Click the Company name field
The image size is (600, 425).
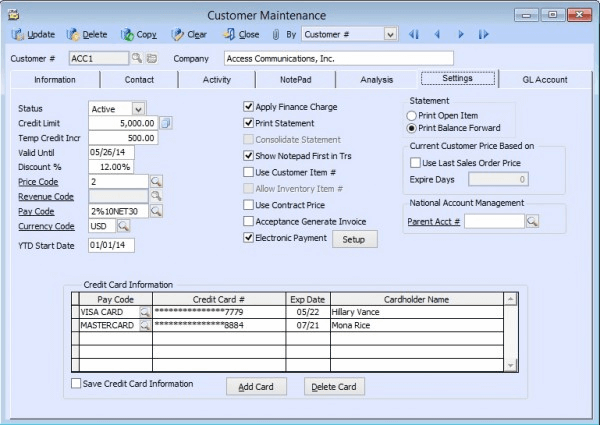click(x=339, y=59)
